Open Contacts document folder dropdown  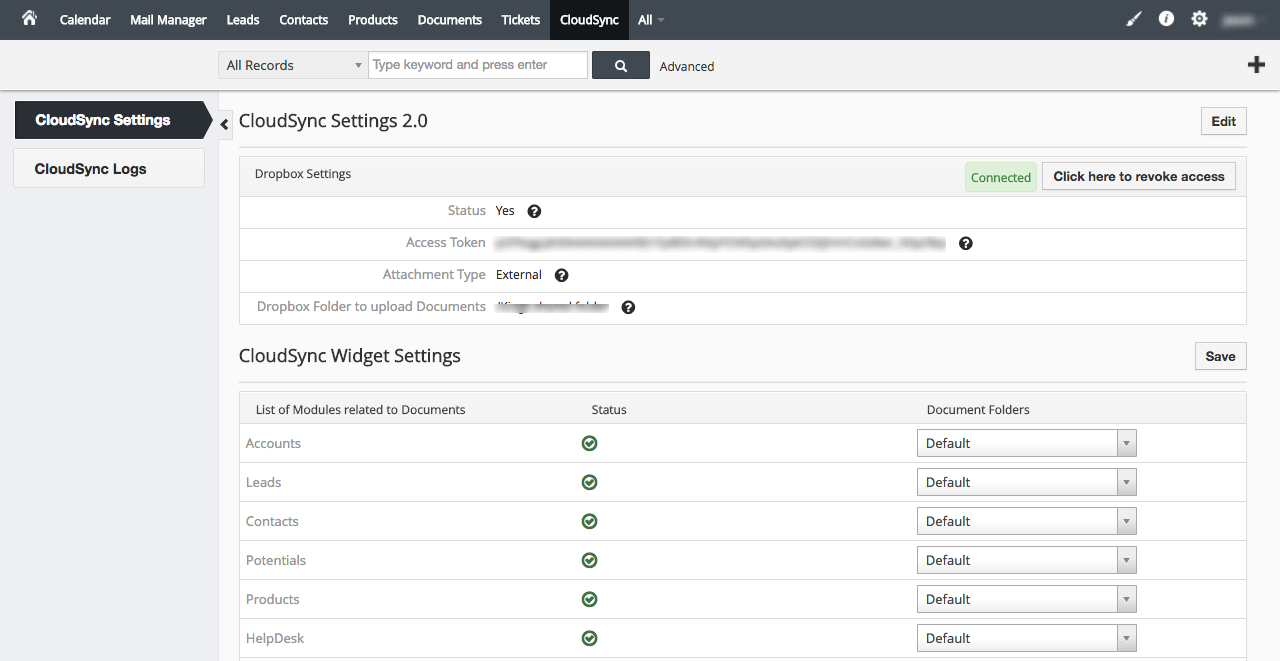1026,521
